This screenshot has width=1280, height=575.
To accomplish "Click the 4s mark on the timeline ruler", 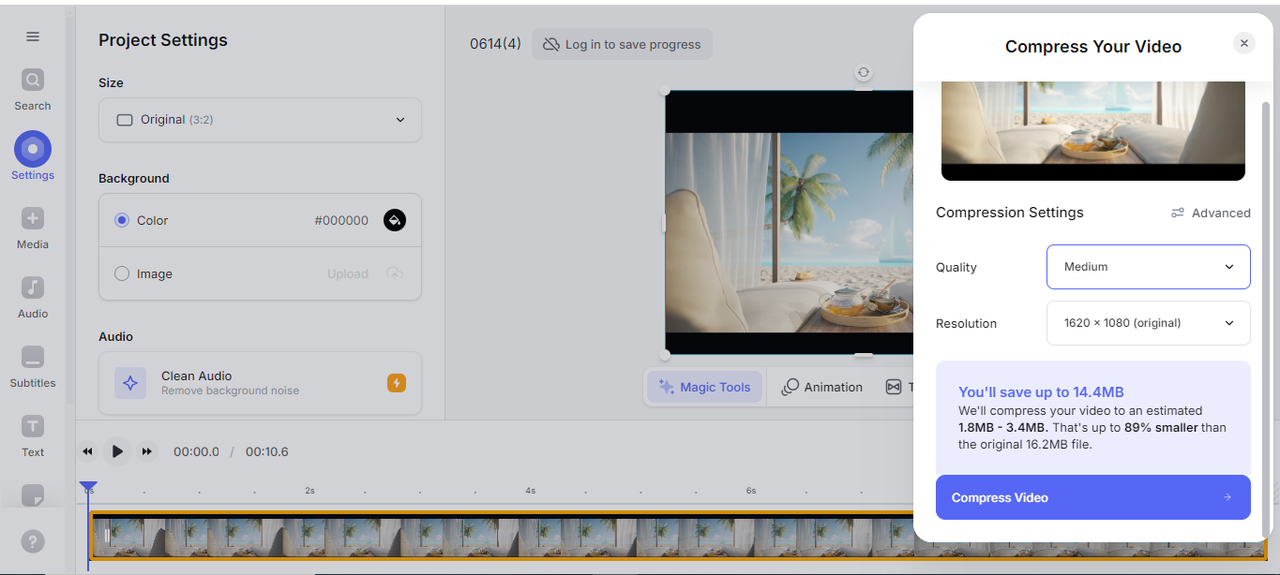I will click(x=530, y=491).
